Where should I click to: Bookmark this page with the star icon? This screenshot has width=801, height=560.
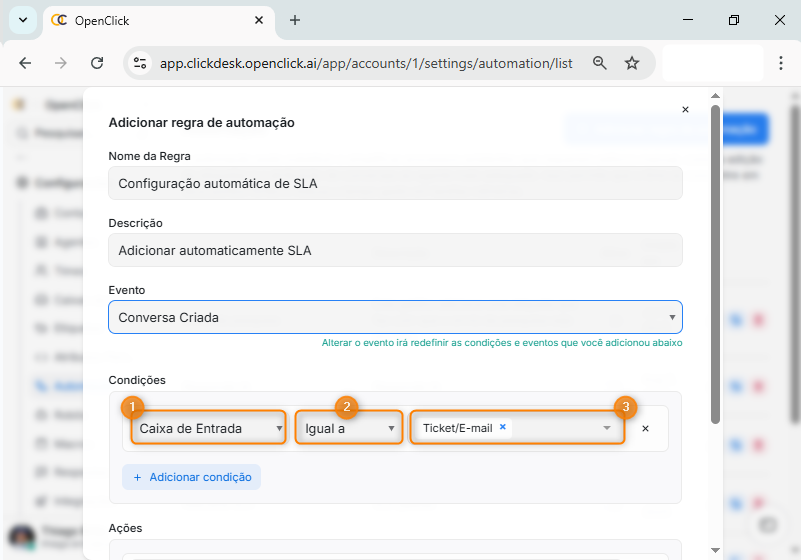coord(632,62)
